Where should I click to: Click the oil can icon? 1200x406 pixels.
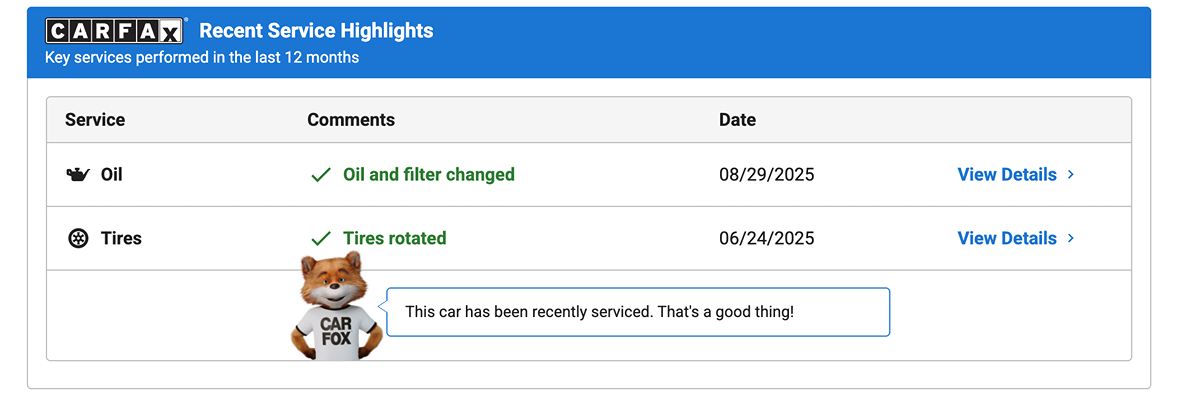tap(78, 175)
